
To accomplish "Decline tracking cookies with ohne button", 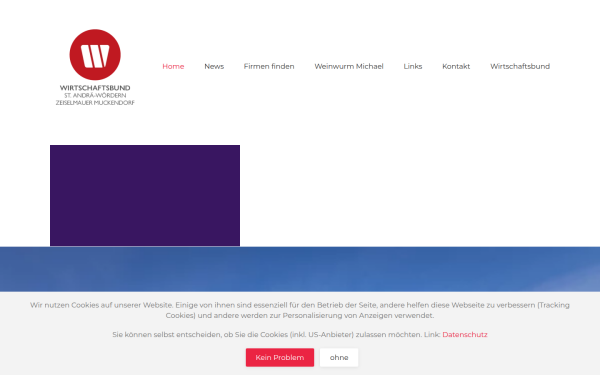I will [x=339, y=357].
